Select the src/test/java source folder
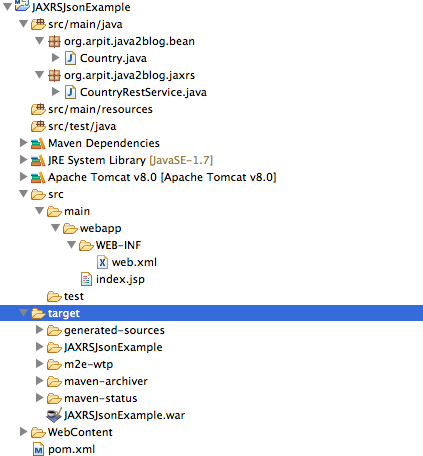423x456 pixels. tap(74, 126)
